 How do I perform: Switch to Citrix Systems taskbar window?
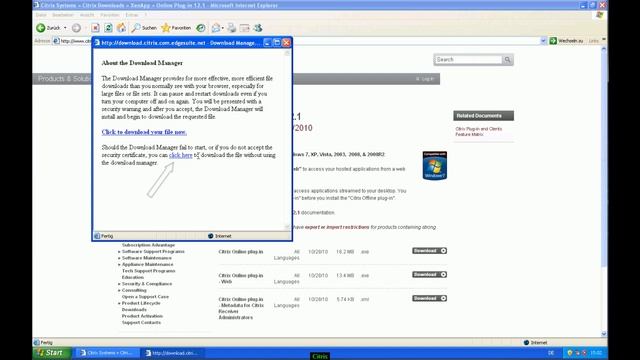(x=107, y=353)
